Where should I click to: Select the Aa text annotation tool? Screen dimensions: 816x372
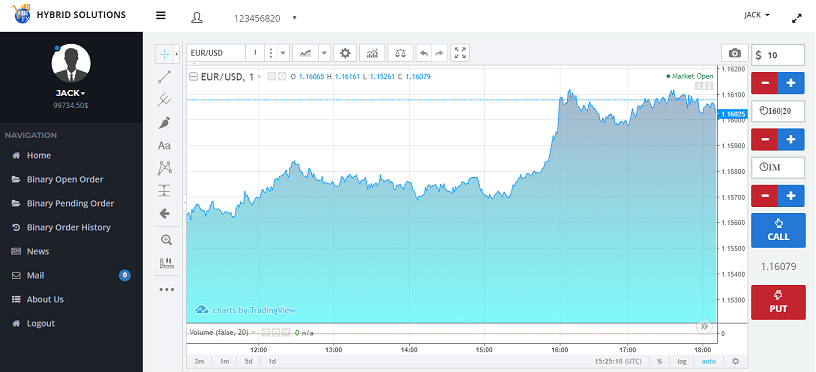pos(164,146)
